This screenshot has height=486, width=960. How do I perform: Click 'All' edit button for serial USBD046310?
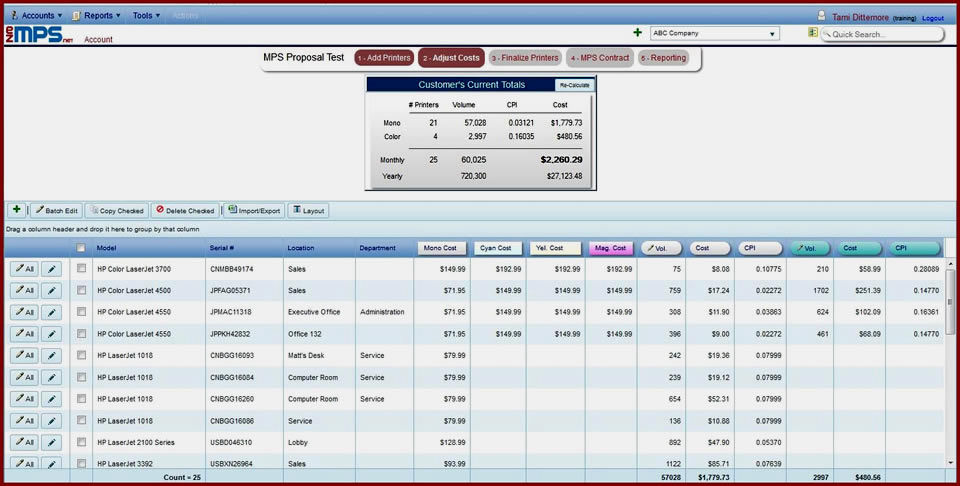(24, 442)
